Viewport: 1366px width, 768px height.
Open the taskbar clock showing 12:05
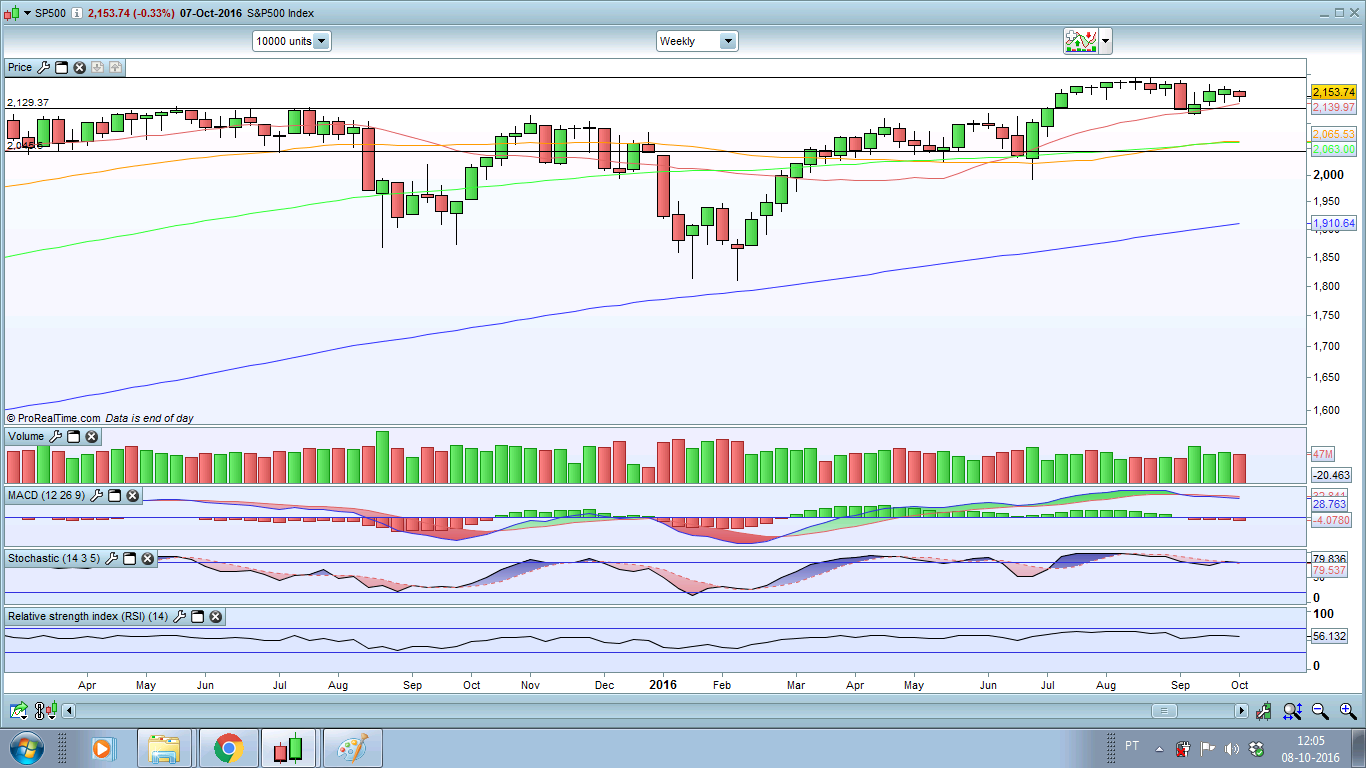click(x=1310, y=748)
